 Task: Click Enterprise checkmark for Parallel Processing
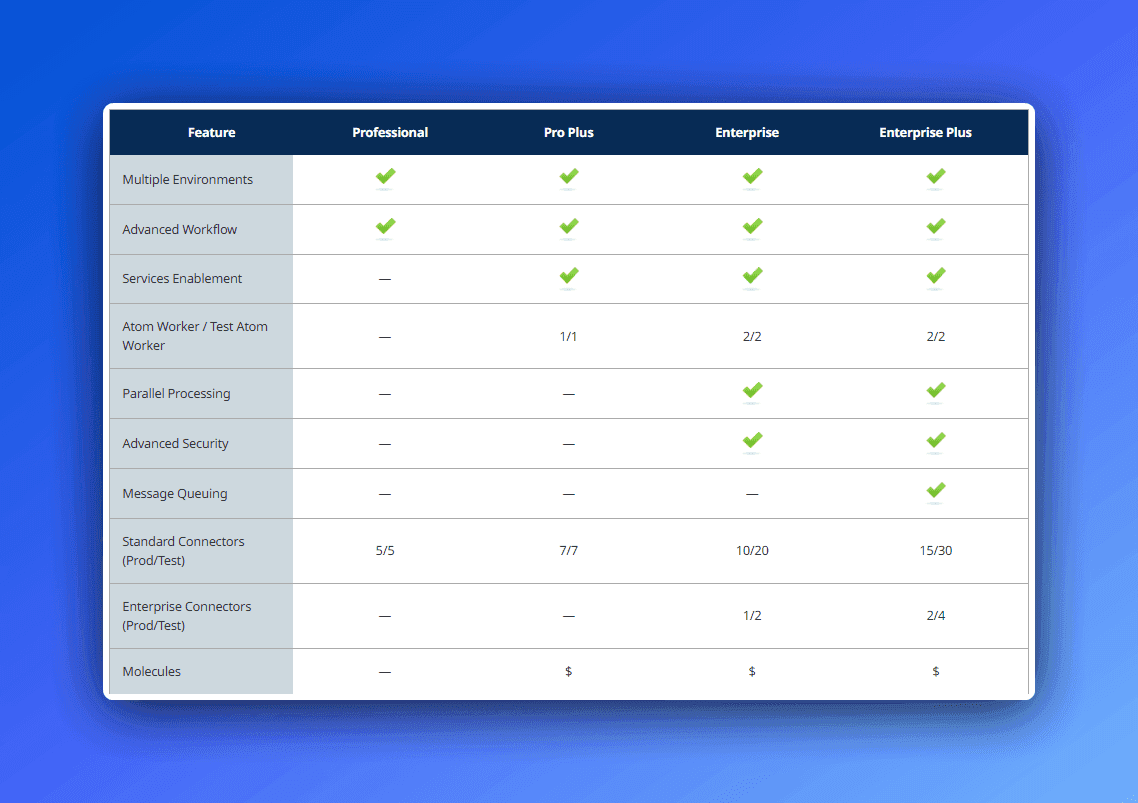click(752, 391)
